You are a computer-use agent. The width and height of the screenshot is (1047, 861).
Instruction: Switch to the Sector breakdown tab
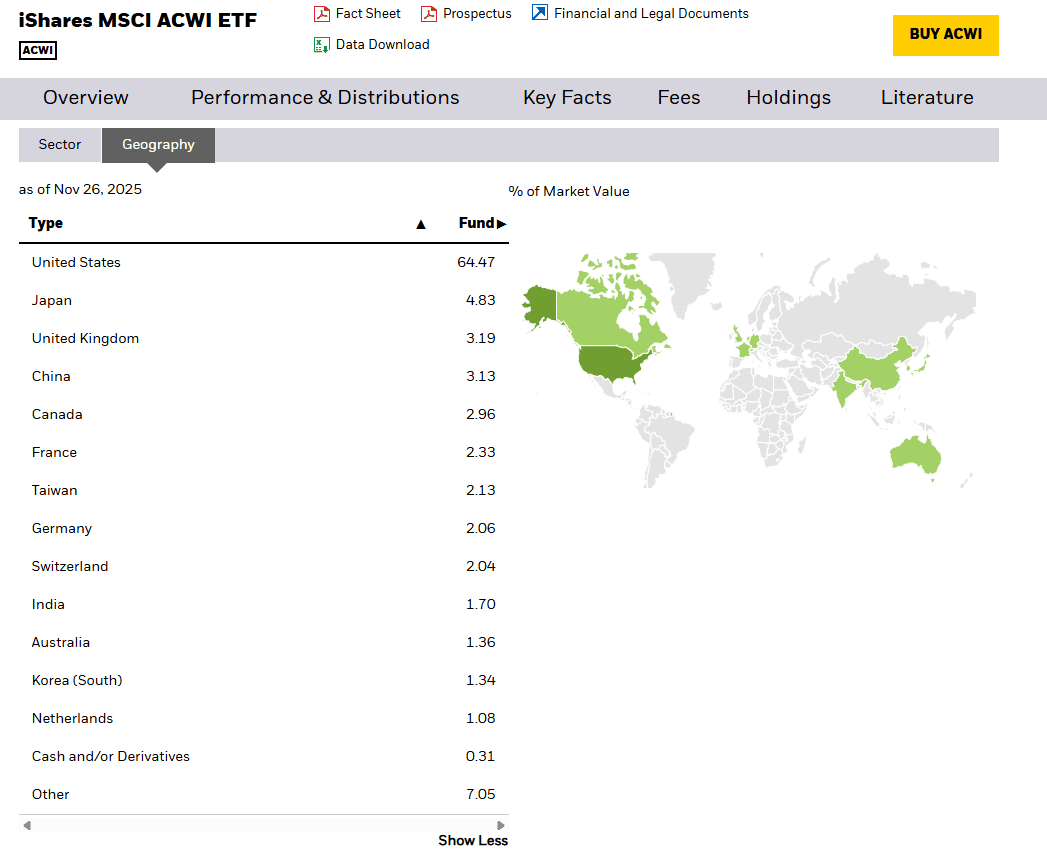(x=60, y=145)
